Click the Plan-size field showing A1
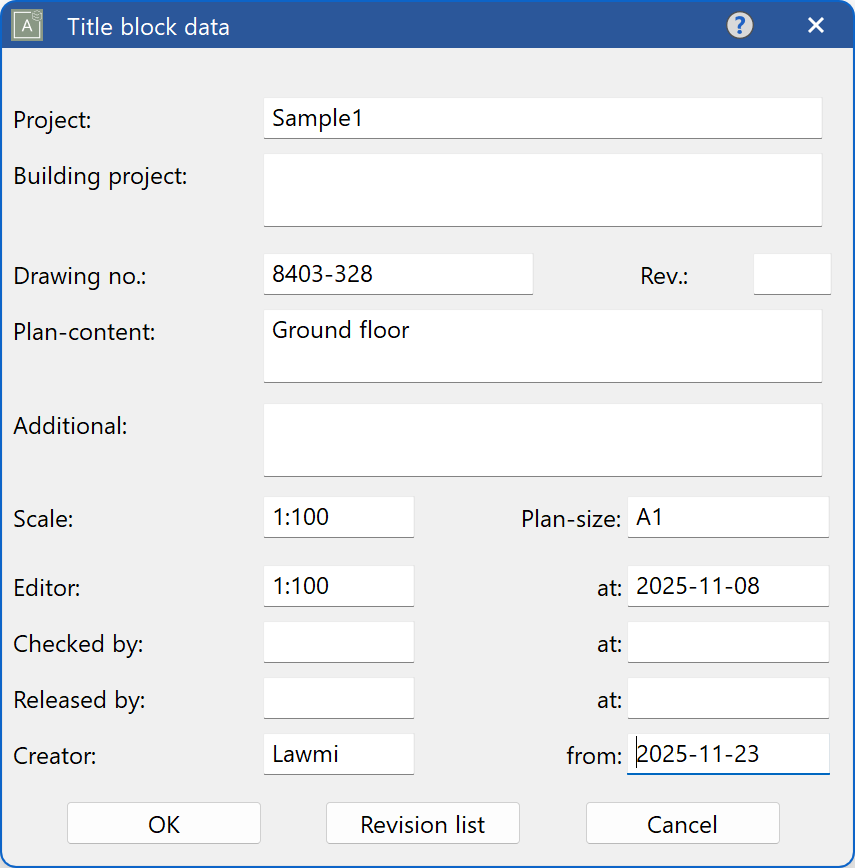 pyautogui.click(x=727, y=517)
